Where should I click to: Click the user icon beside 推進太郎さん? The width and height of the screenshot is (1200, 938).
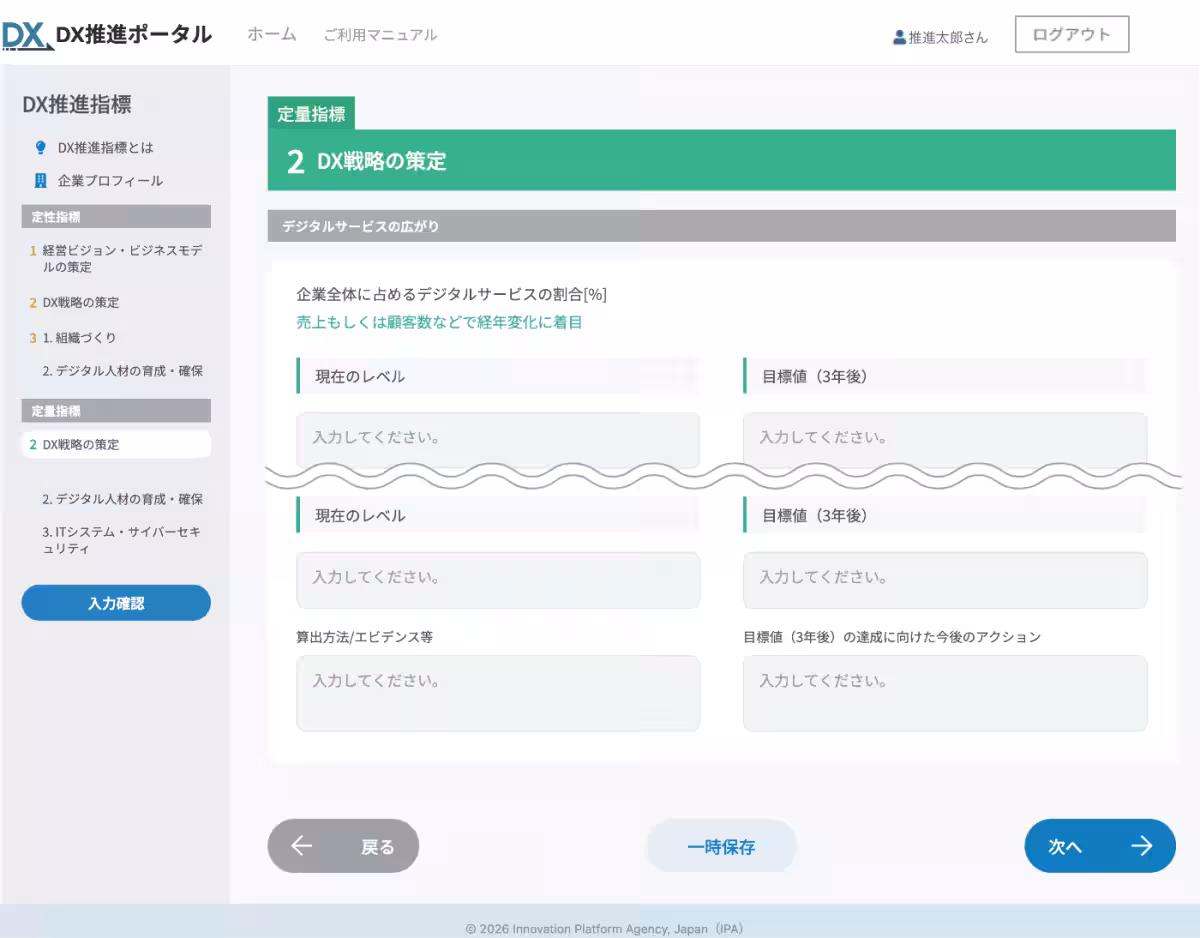point(899,37)
